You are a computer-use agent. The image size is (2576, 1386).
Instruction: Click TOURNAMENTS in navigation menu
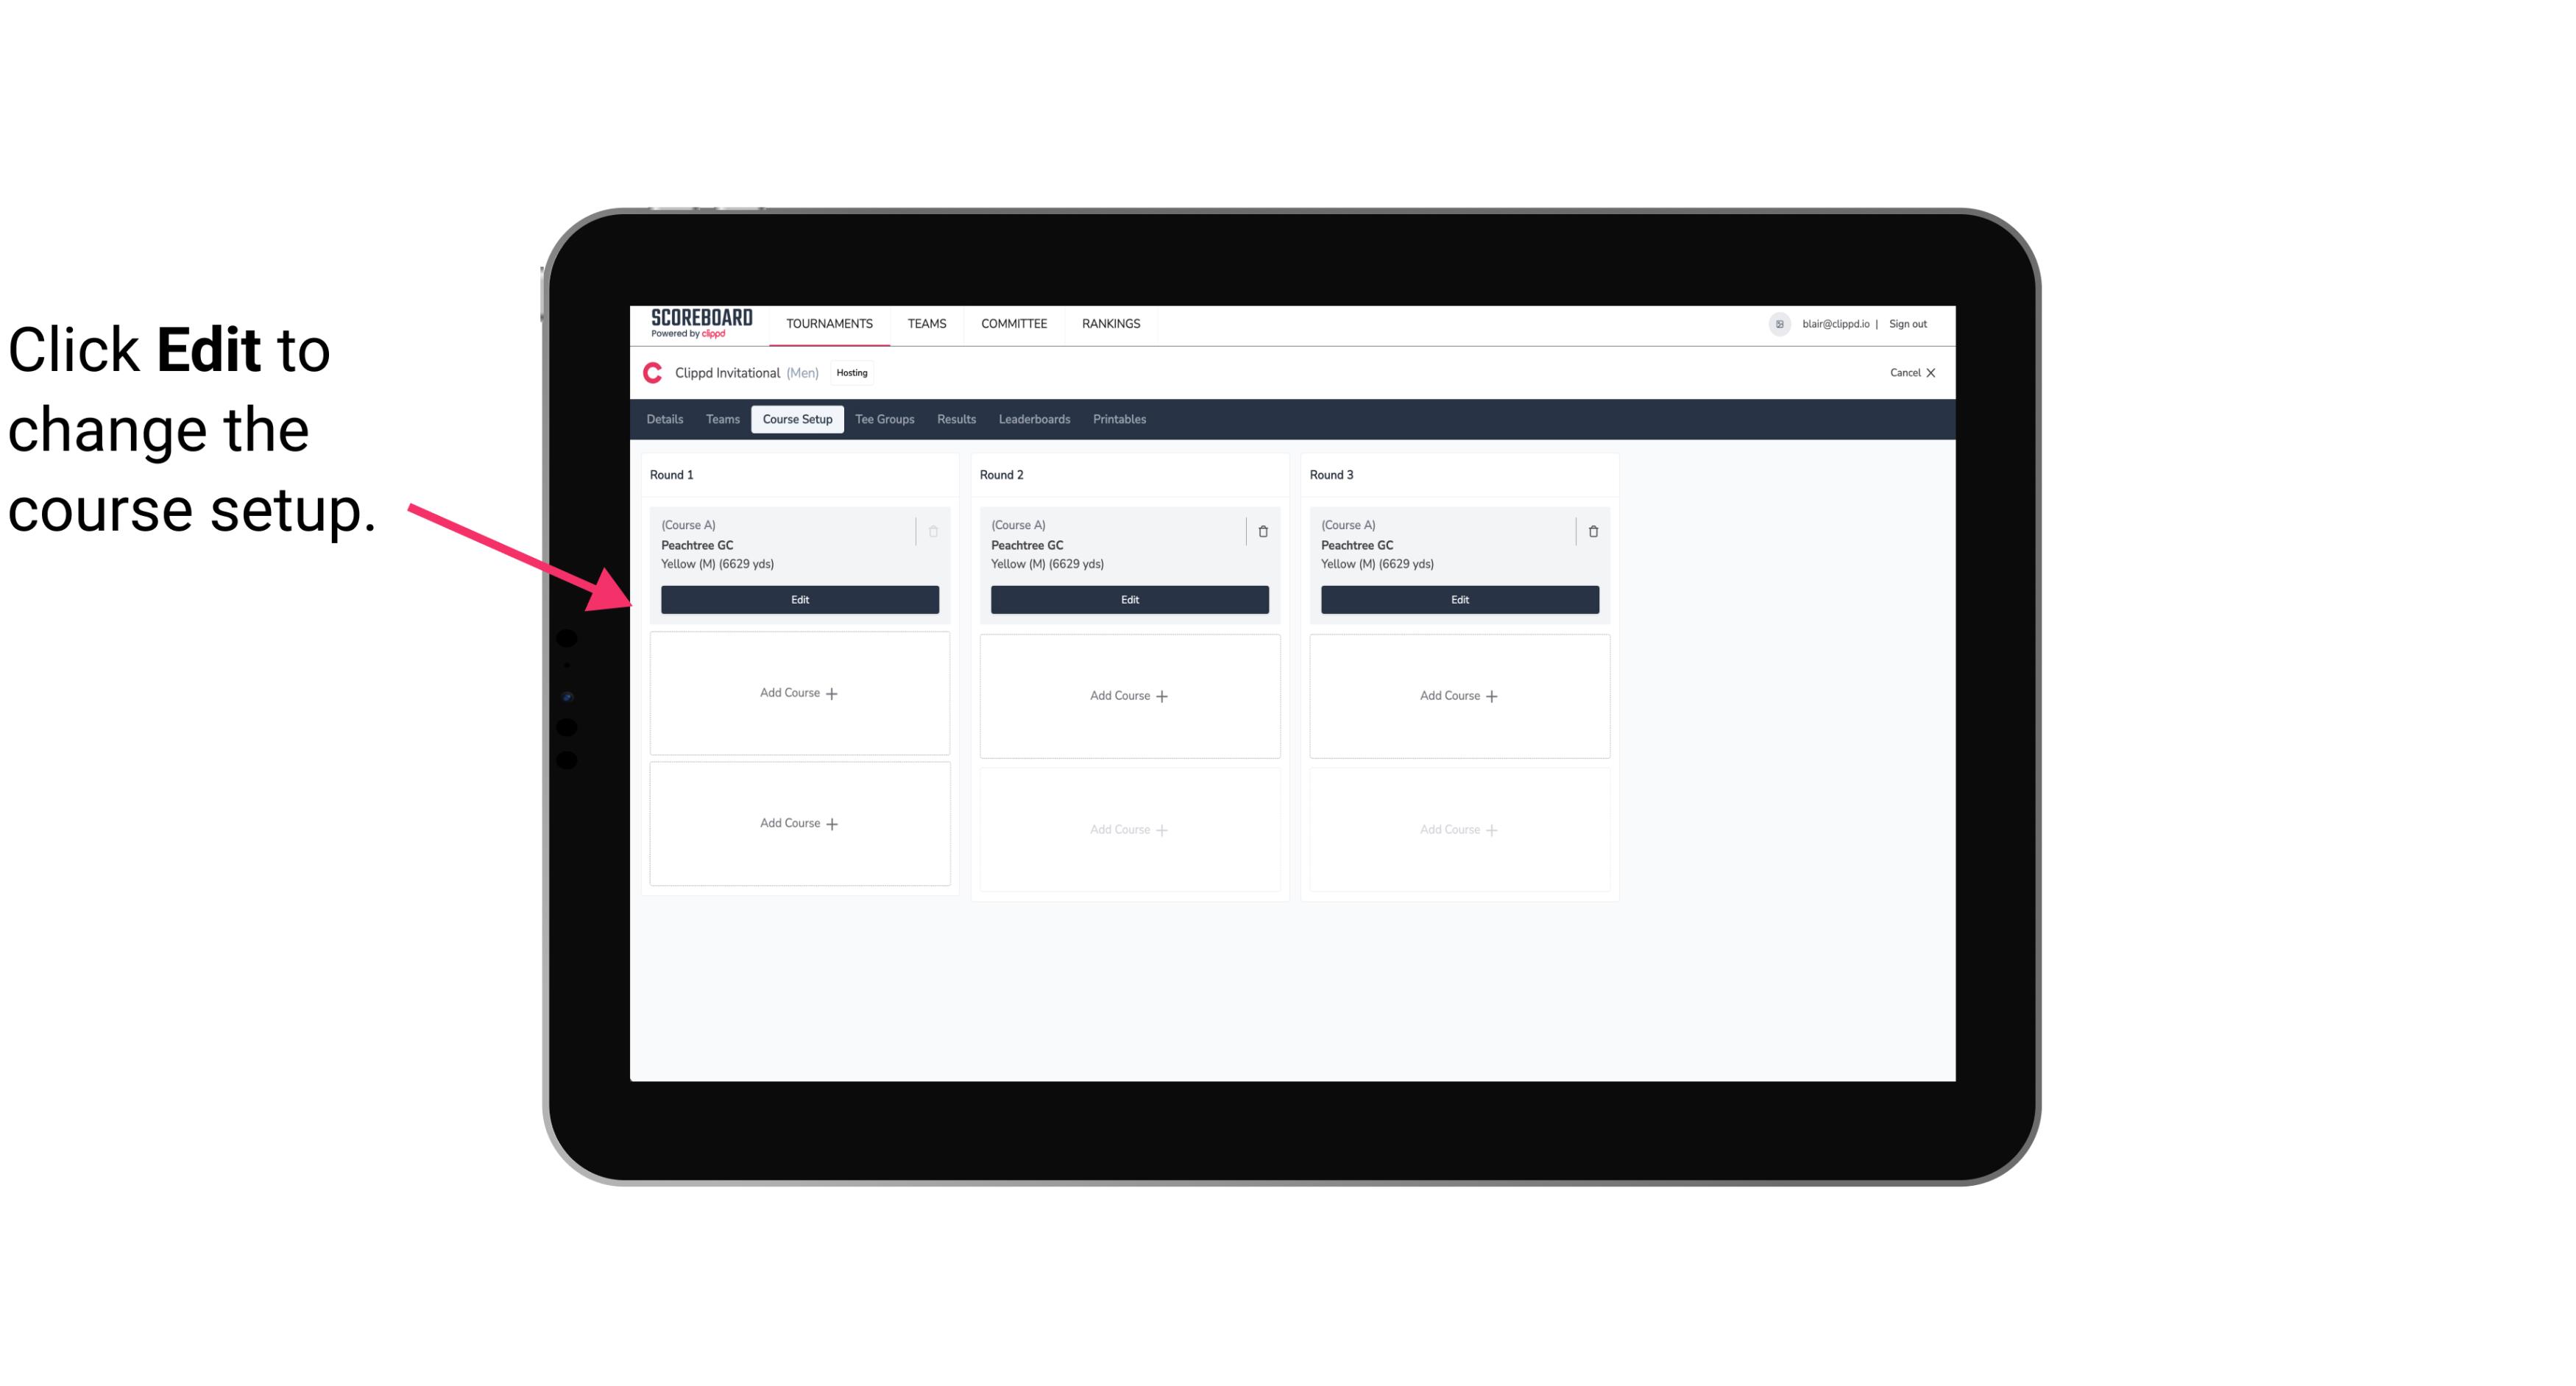831,322
